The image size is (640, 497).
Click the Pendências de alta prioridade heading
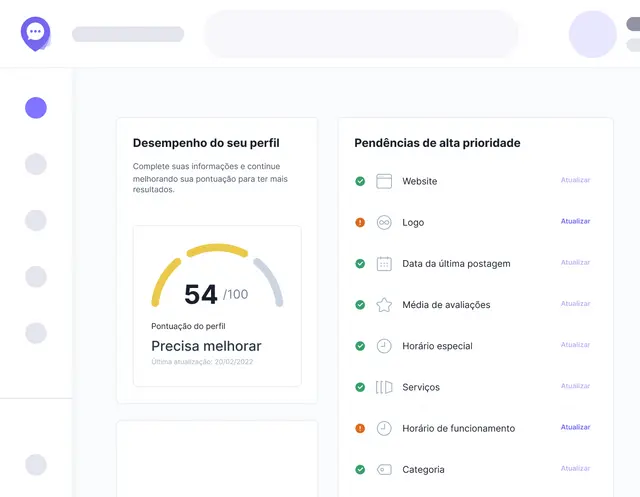coord(437,143)
